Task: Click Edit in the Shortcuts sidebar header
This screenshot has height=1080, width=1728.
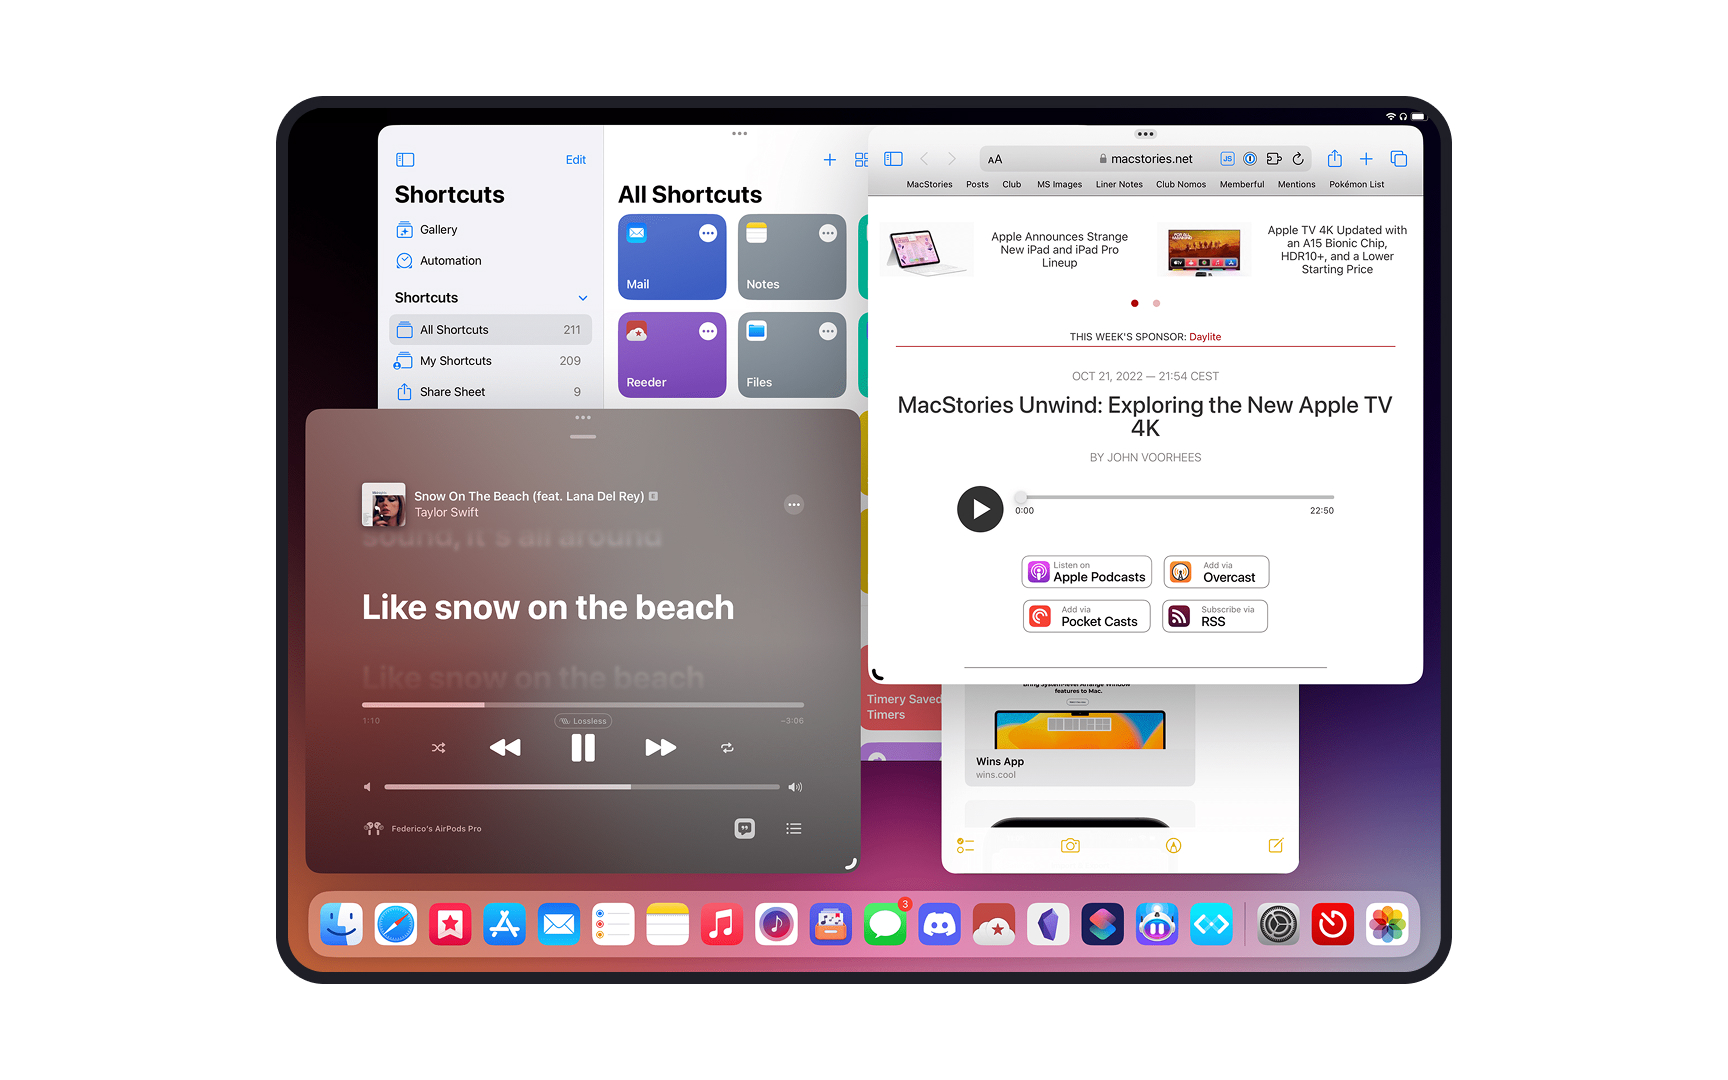Action: click(575, 159)
